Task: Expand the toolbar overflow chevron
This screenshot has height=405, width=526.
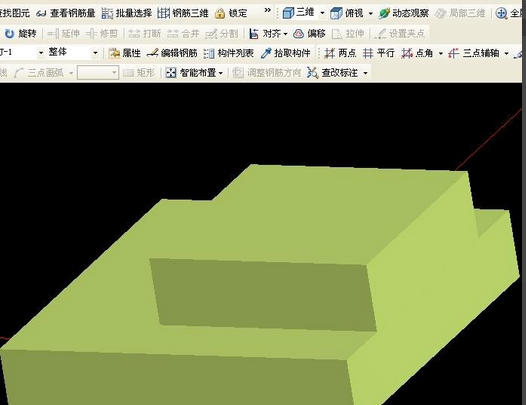Action: tap(267, 10)
